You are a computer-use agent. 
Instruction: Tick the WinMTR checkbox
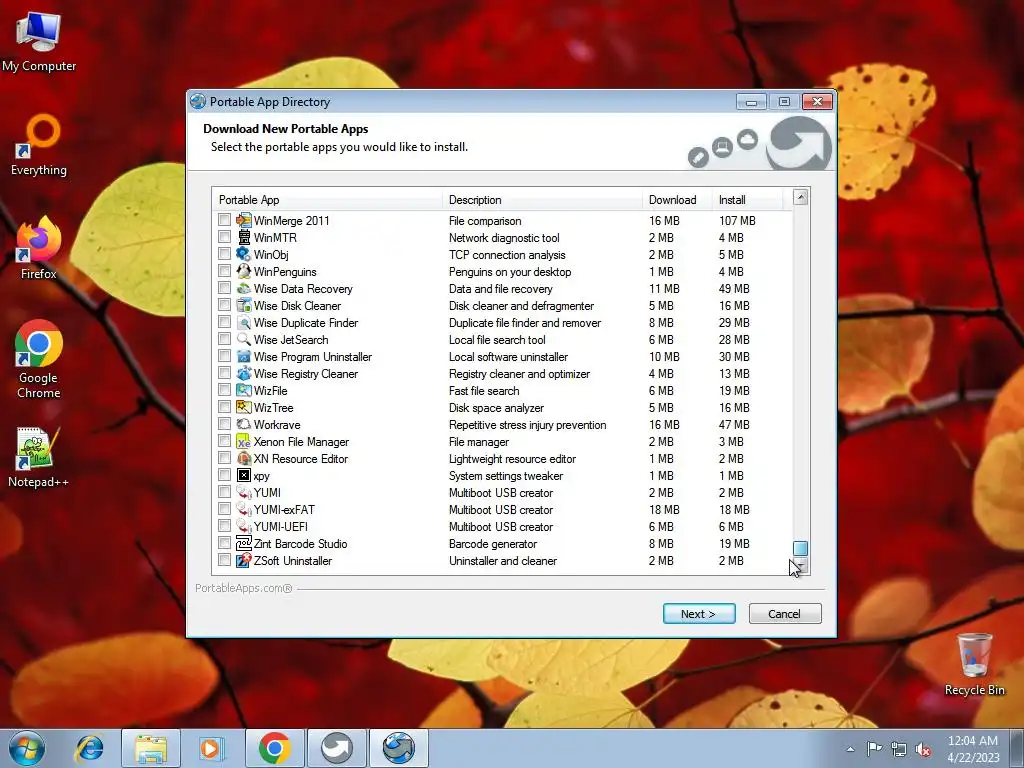point(225,237)
